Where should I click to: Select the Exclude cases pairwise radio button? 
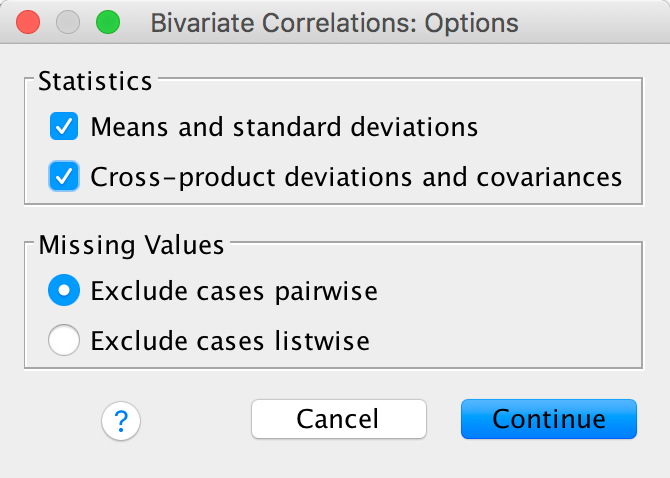(x=65, y=291)
